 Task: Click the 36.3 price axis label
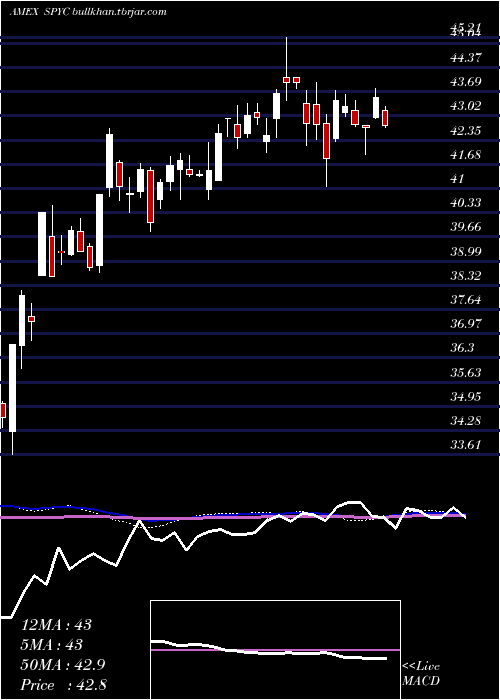point(462,348)
